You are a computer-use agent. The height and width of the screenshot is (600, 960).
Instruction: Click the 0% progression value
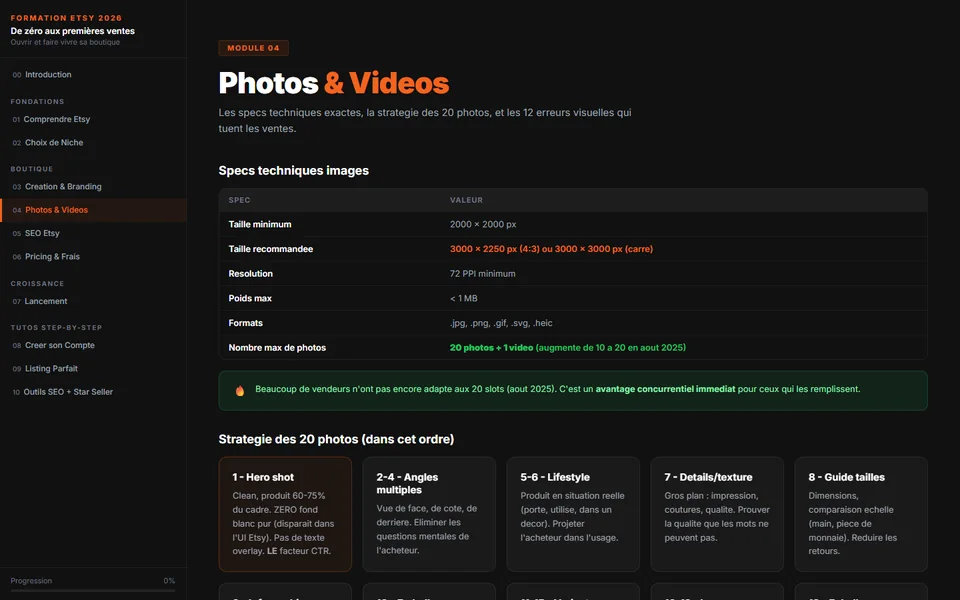[x=169, y=580]
